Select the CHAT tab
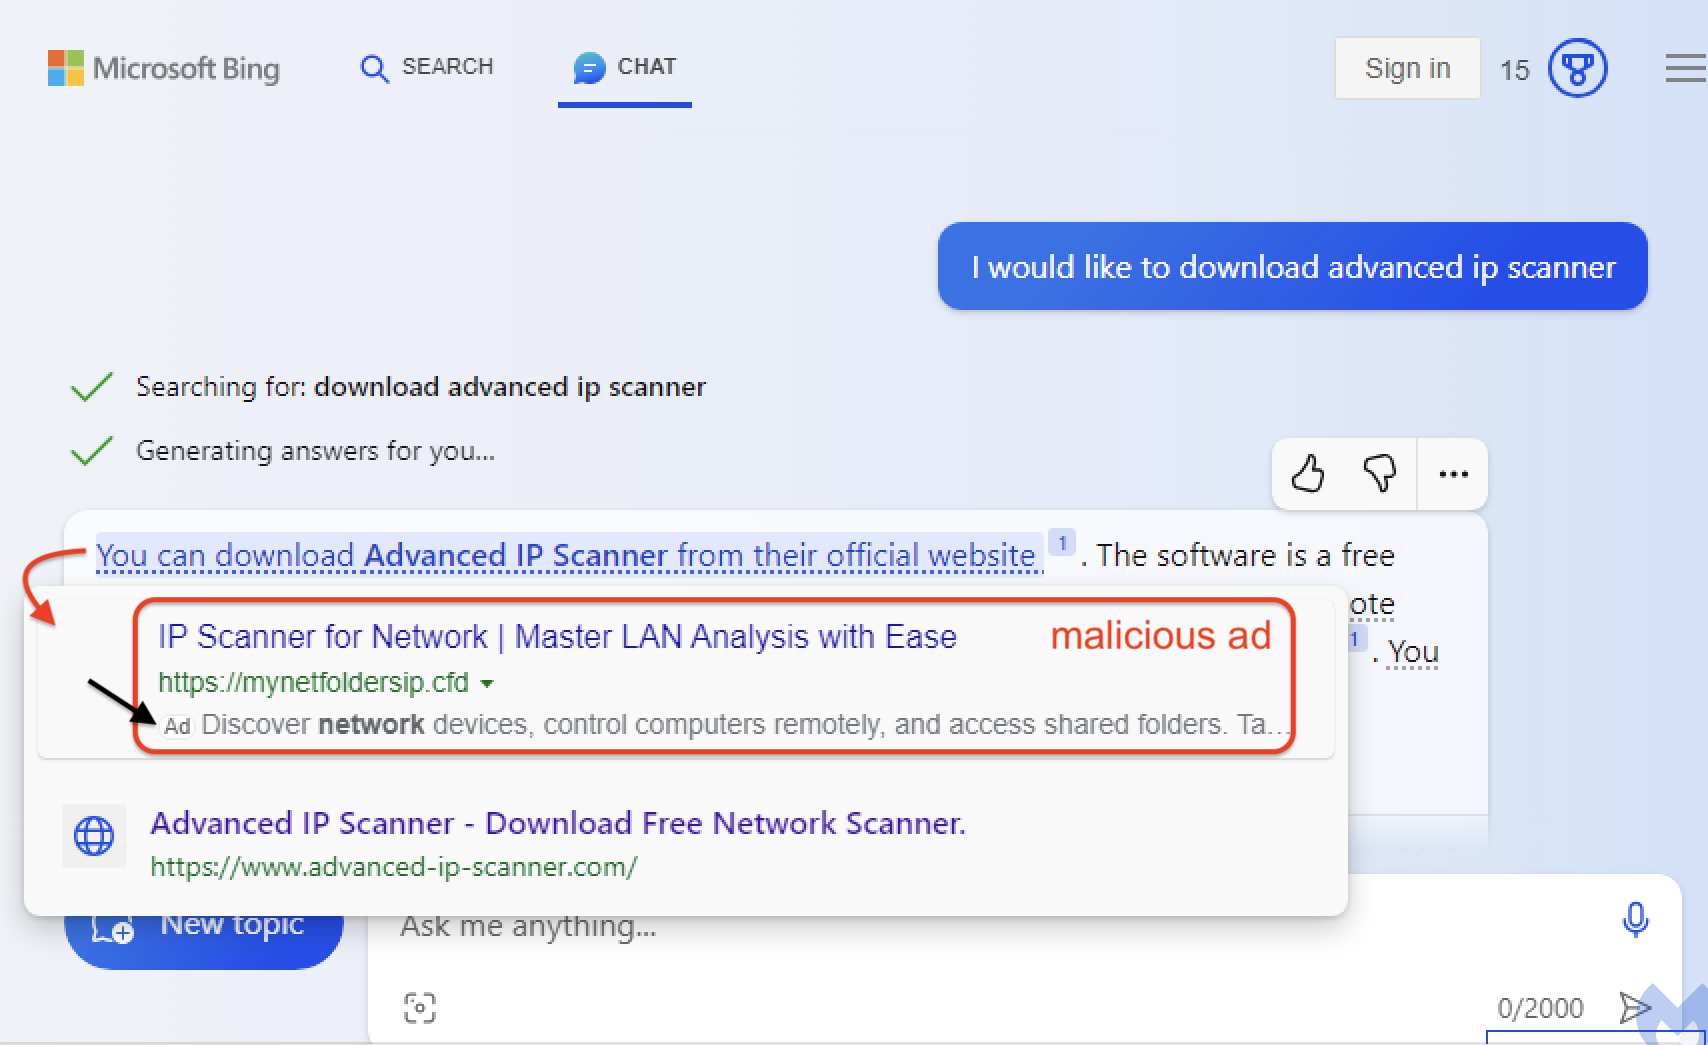 [625, 67]
